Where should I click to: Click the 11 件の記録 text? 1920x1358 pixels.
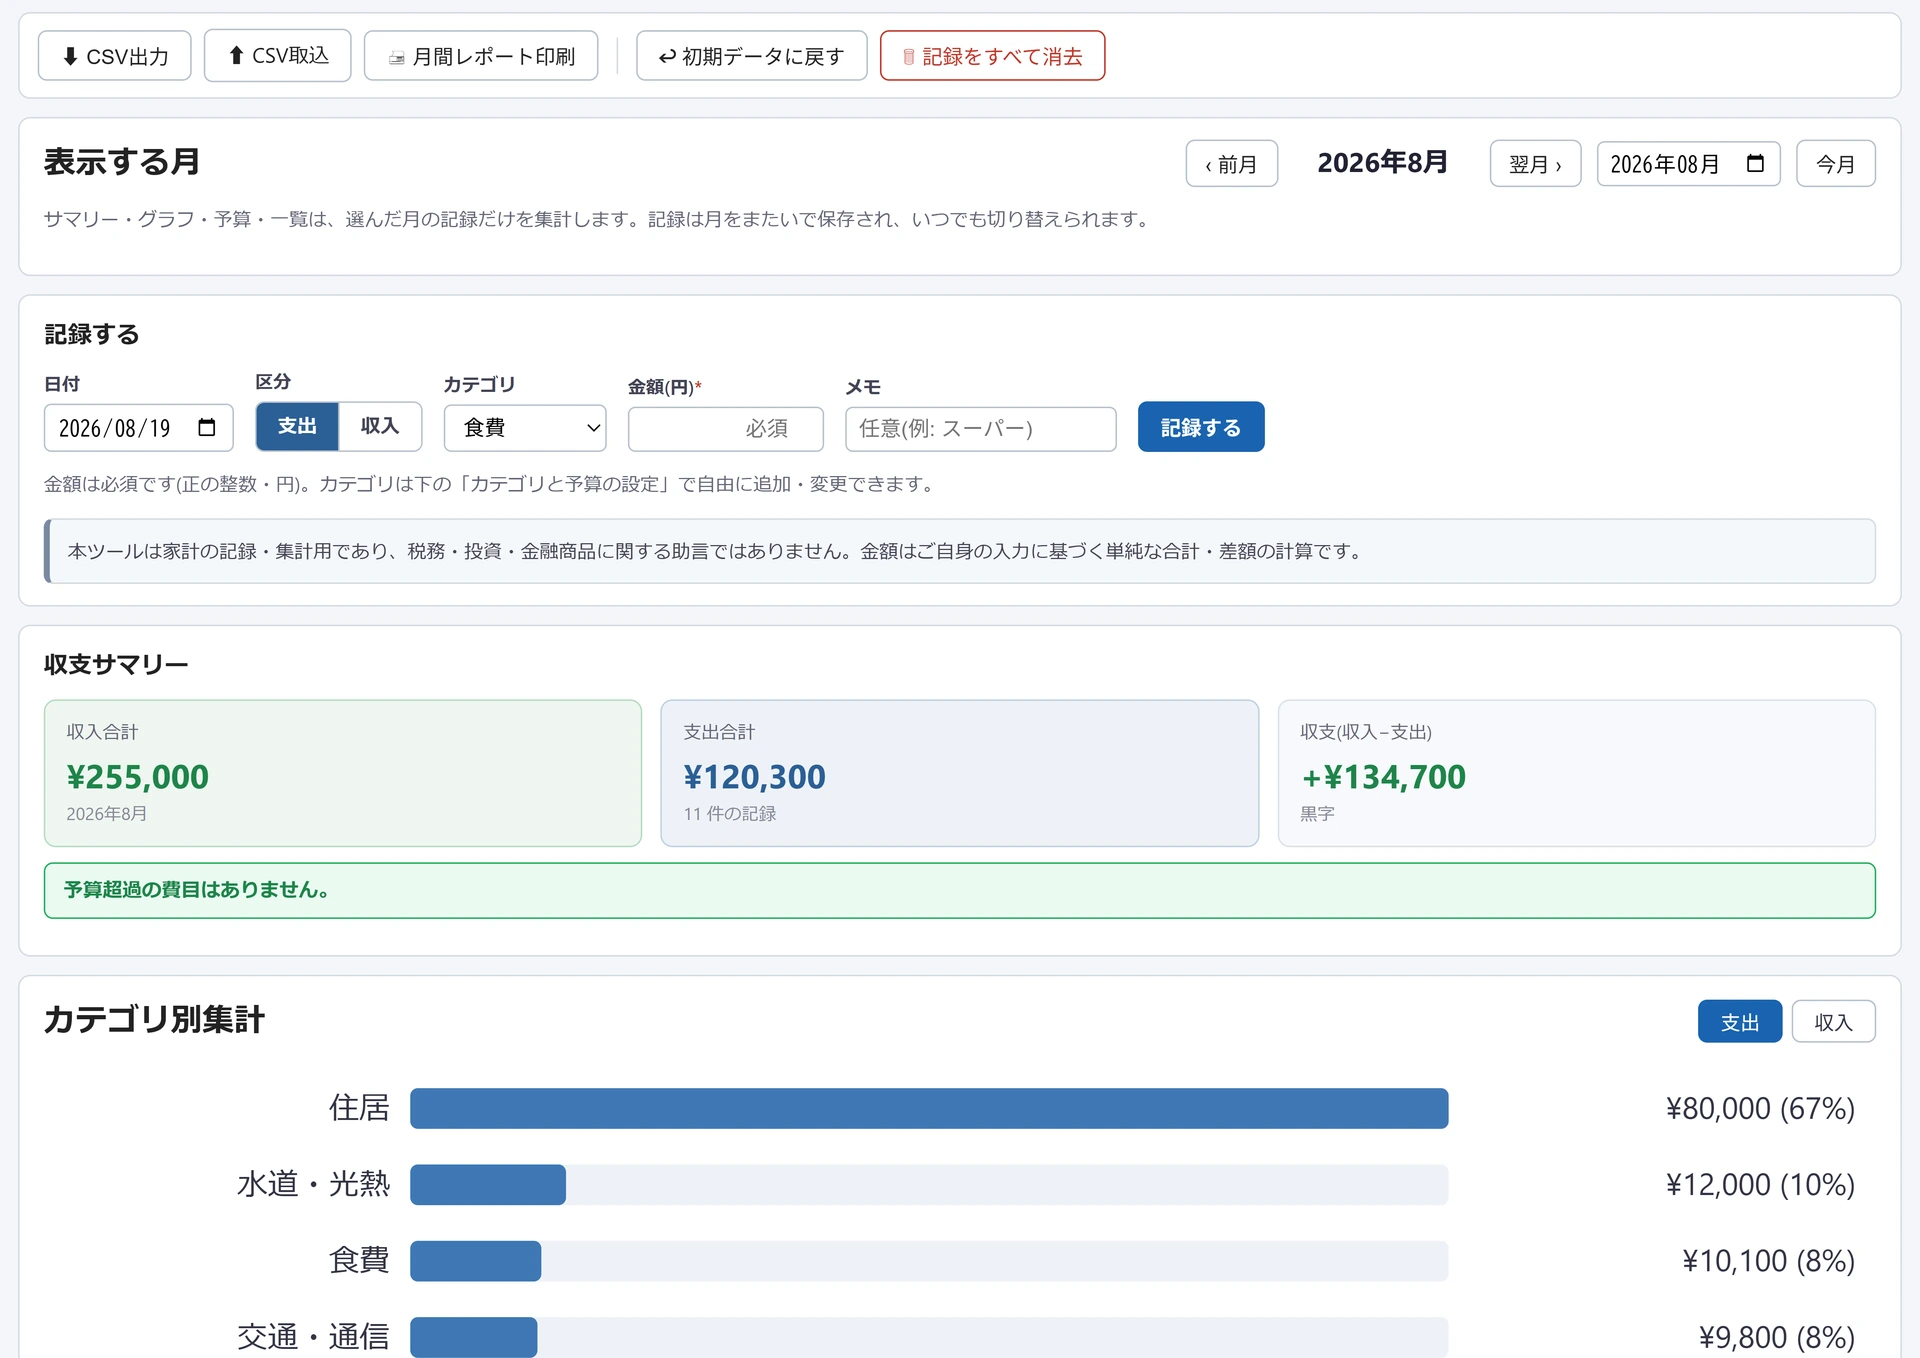click(730, 814)
